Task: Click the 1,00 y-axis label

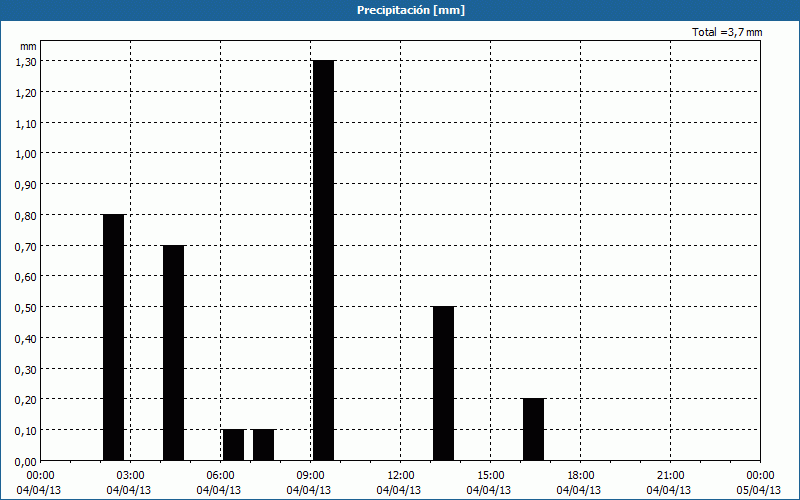Action: click(26, 154)
